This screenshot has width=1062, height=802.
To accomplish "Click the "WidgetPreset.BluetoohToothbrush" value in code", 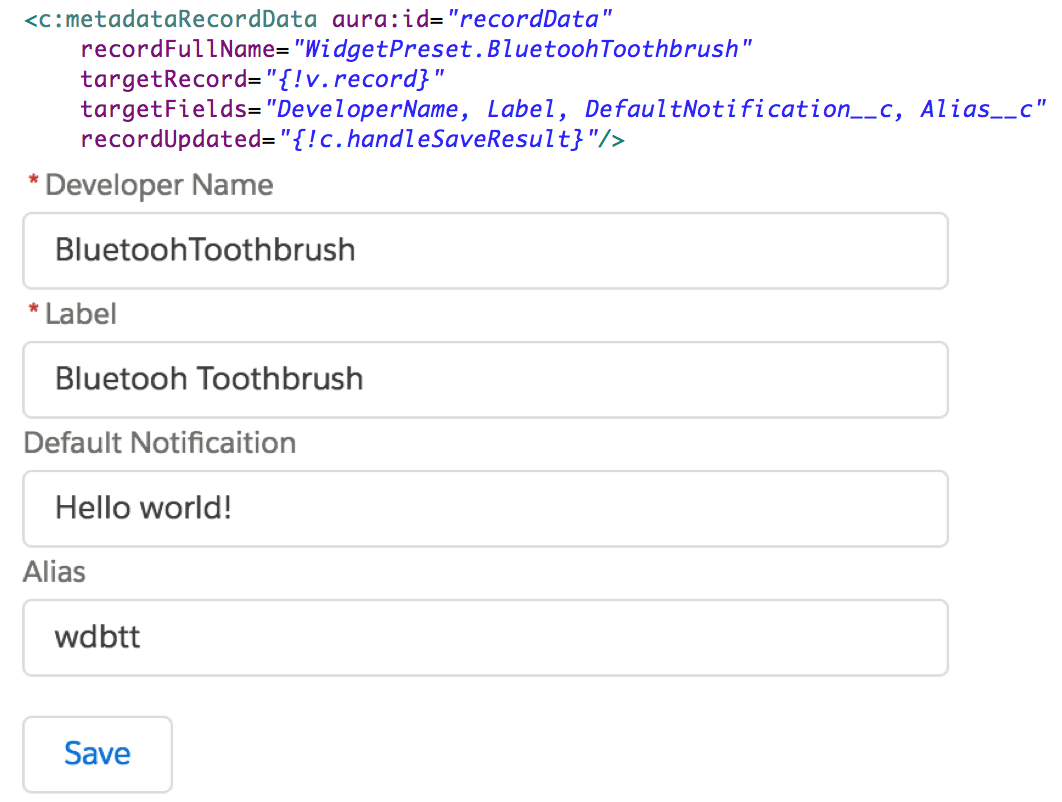I will point(522,49).
